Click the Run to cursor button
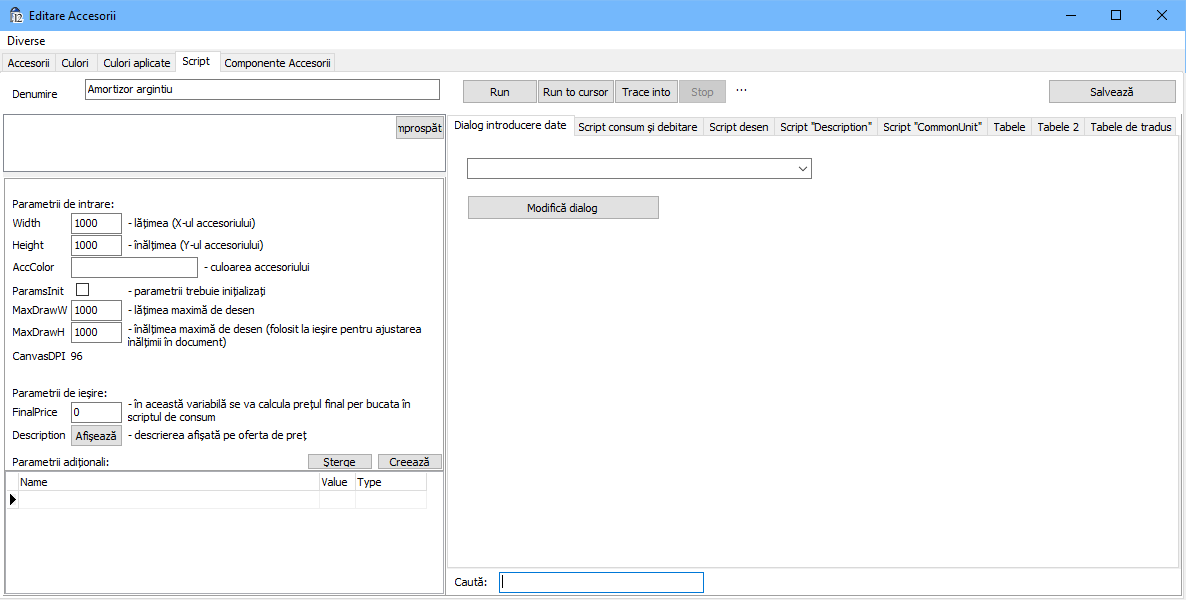This screenshot has width=1186, height=600. point(575,92)
